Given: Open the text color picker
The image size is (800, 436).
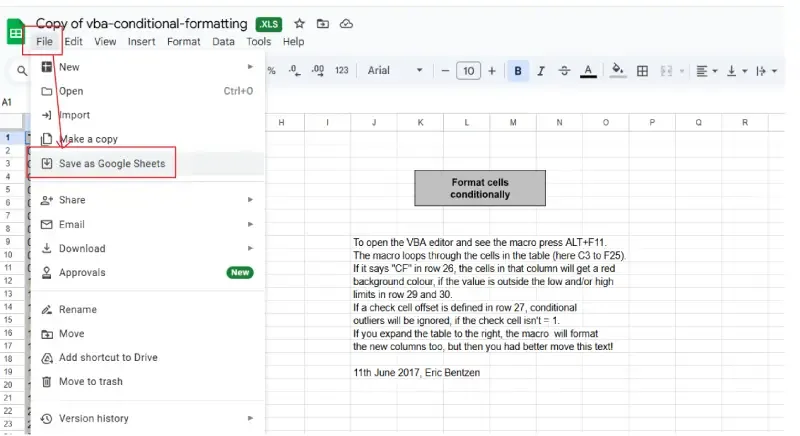Looking at the screenshot, I should (588, 71).
